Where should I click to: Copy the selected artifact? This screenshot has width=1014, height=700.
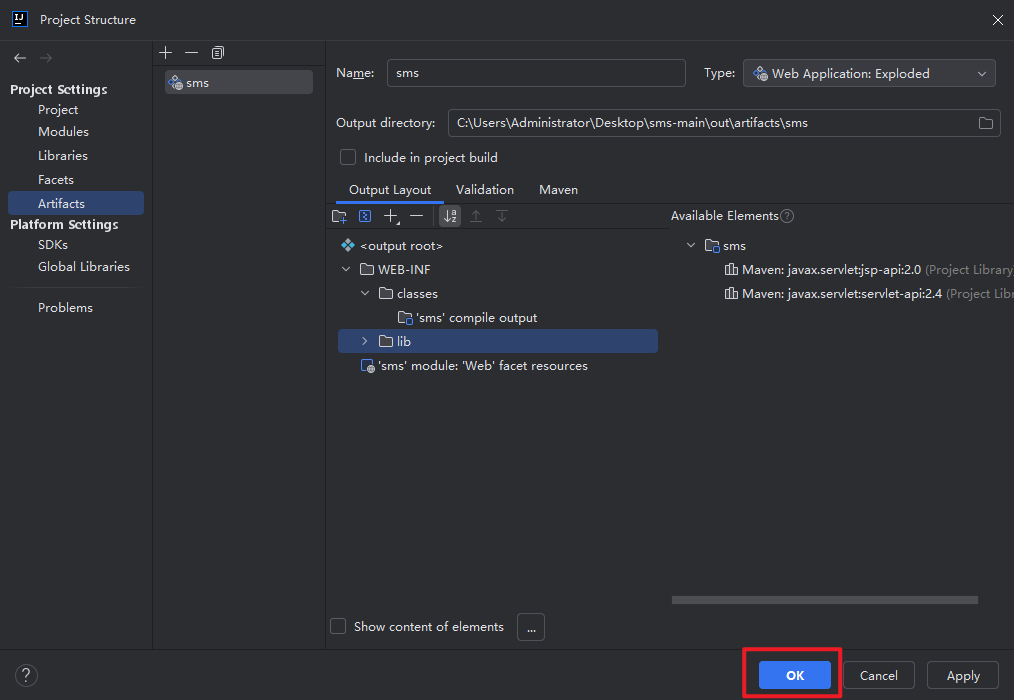[x=218, y=52]
